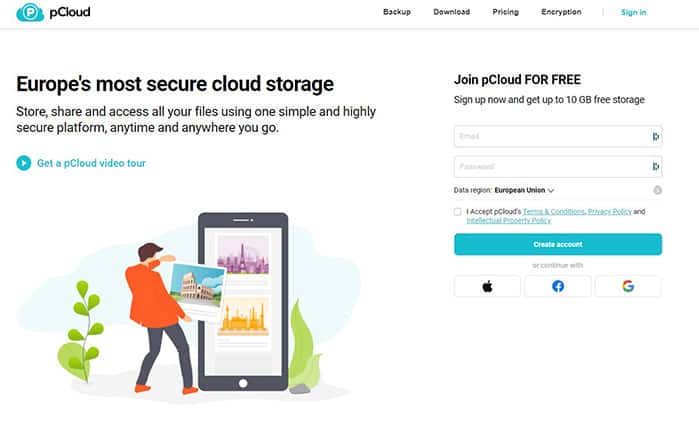
Task: Continue with Google sign-up
Action: [628, 286]
